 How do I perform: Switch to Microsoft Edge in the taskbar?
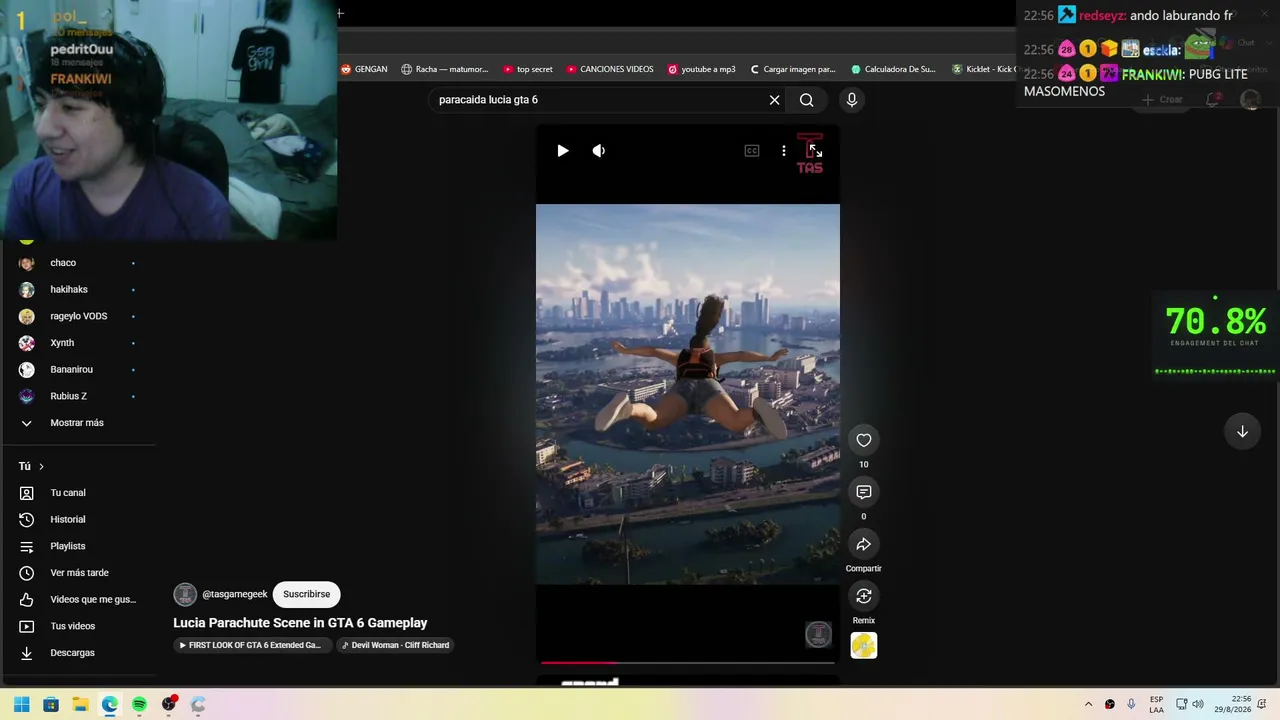point(110,704)
